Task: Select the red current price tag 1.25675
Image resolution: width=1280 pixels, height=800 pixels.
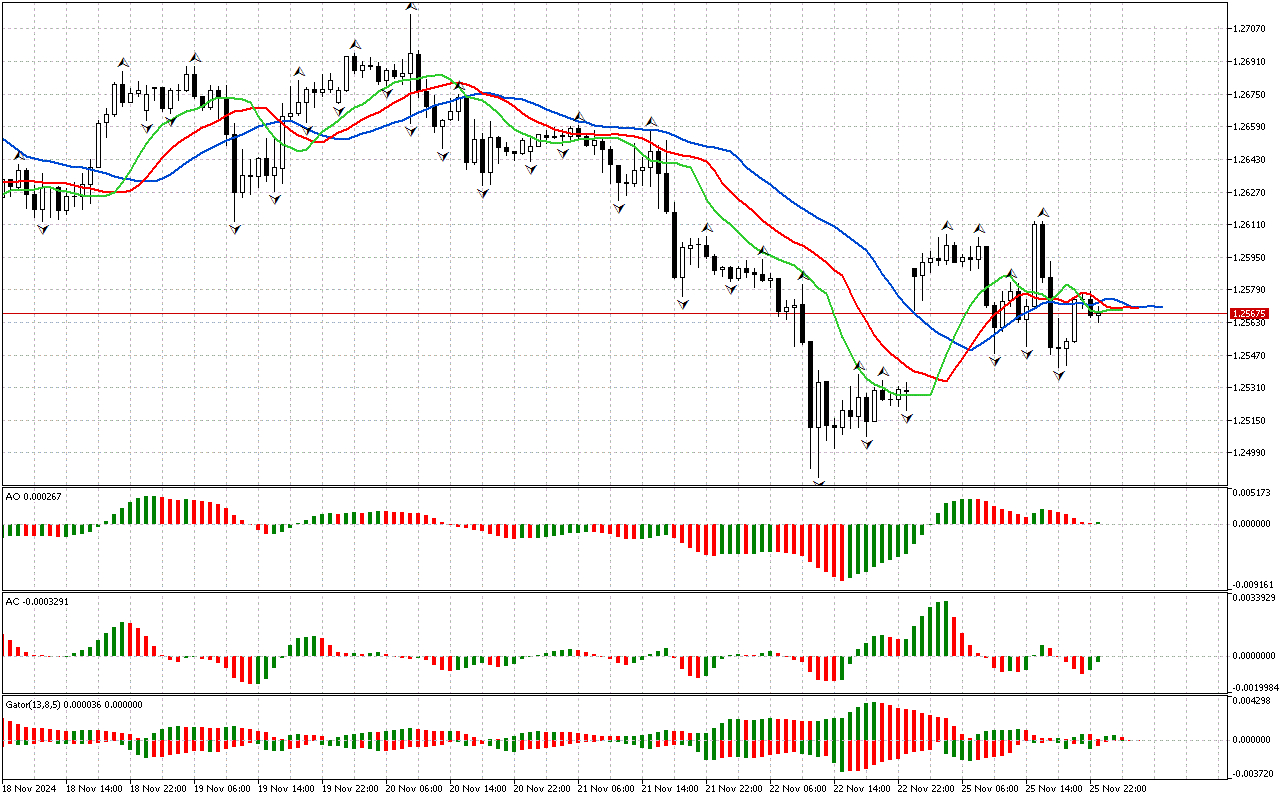Action: pyautogui.click(x=1249, y=313)
